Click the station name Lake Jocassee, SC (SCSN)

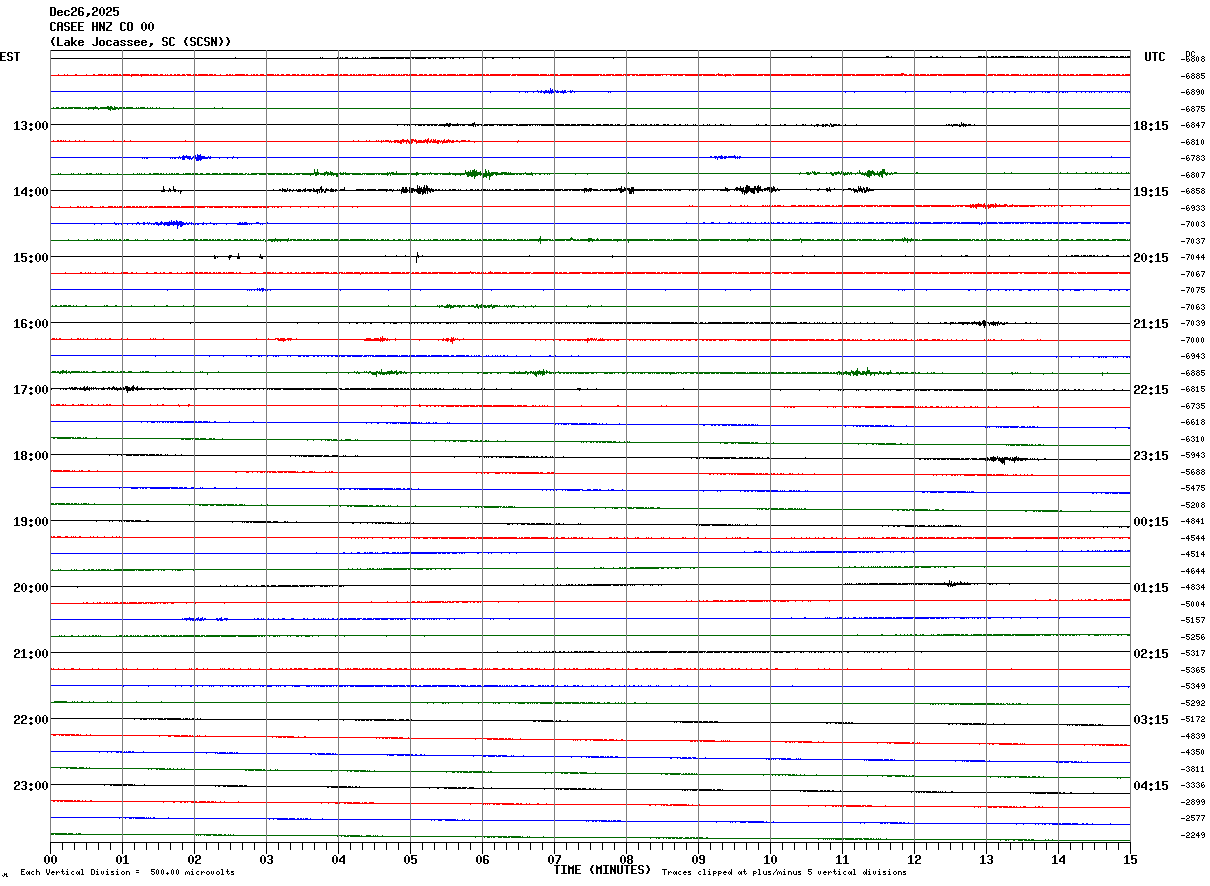(x=141, y=42)
